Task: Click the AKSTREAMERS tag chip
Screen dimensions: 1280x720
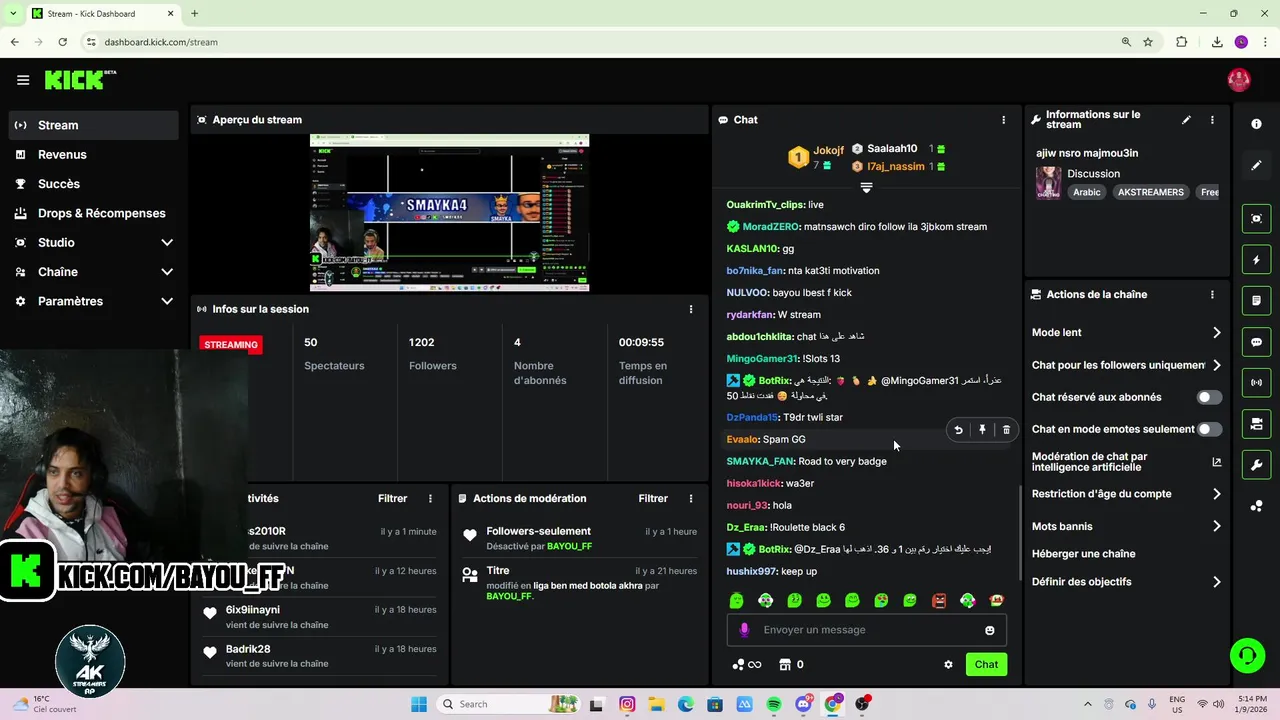Action: 1151,192
